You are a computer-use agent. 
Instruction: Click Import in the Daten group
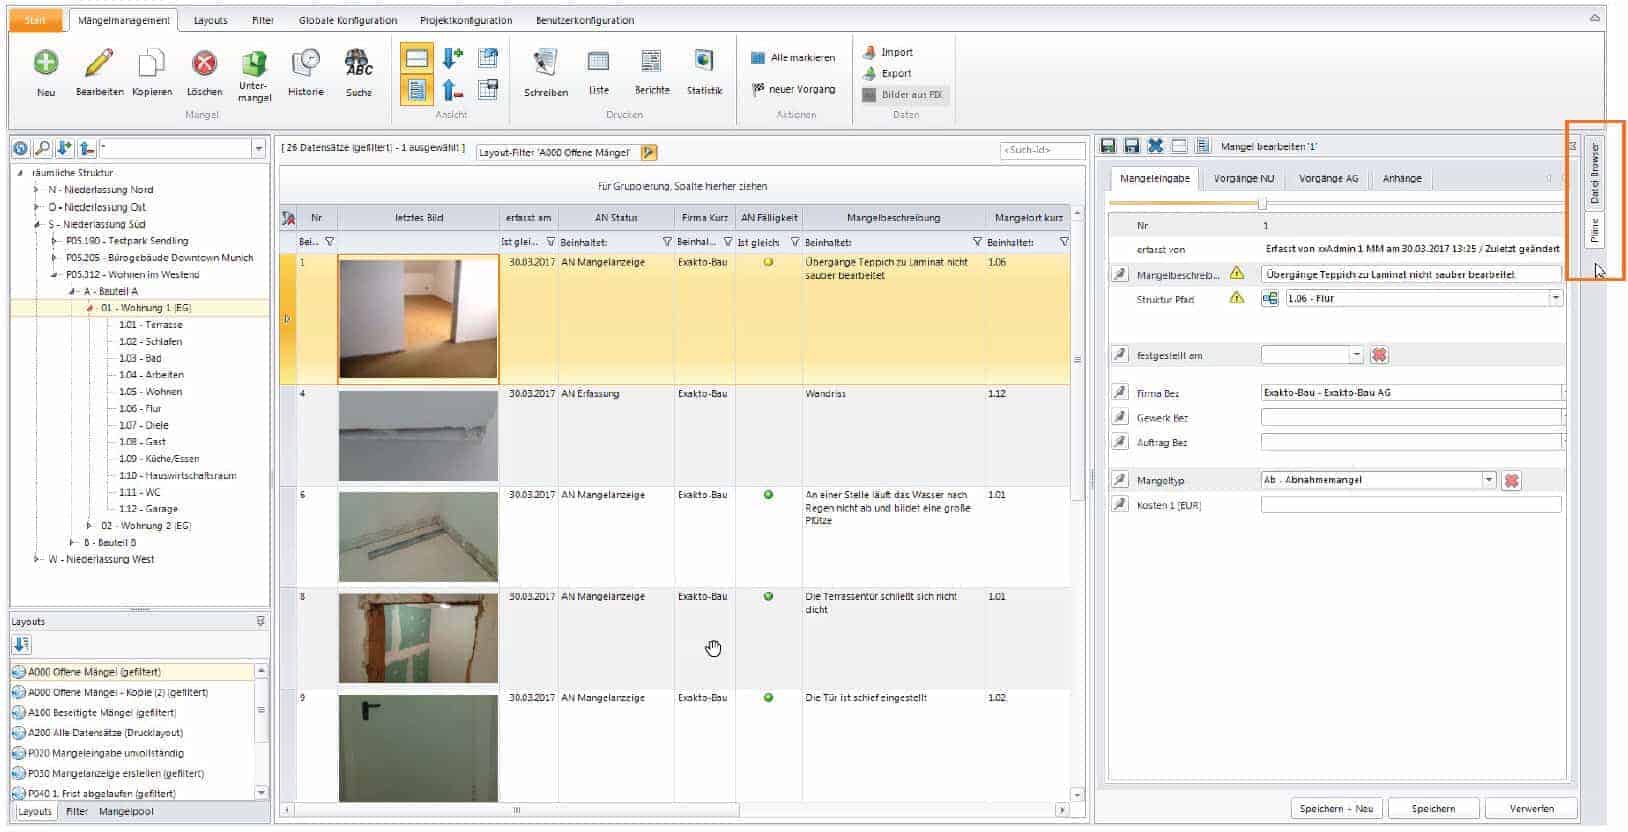pyautogui.click(x=896, y=52)
